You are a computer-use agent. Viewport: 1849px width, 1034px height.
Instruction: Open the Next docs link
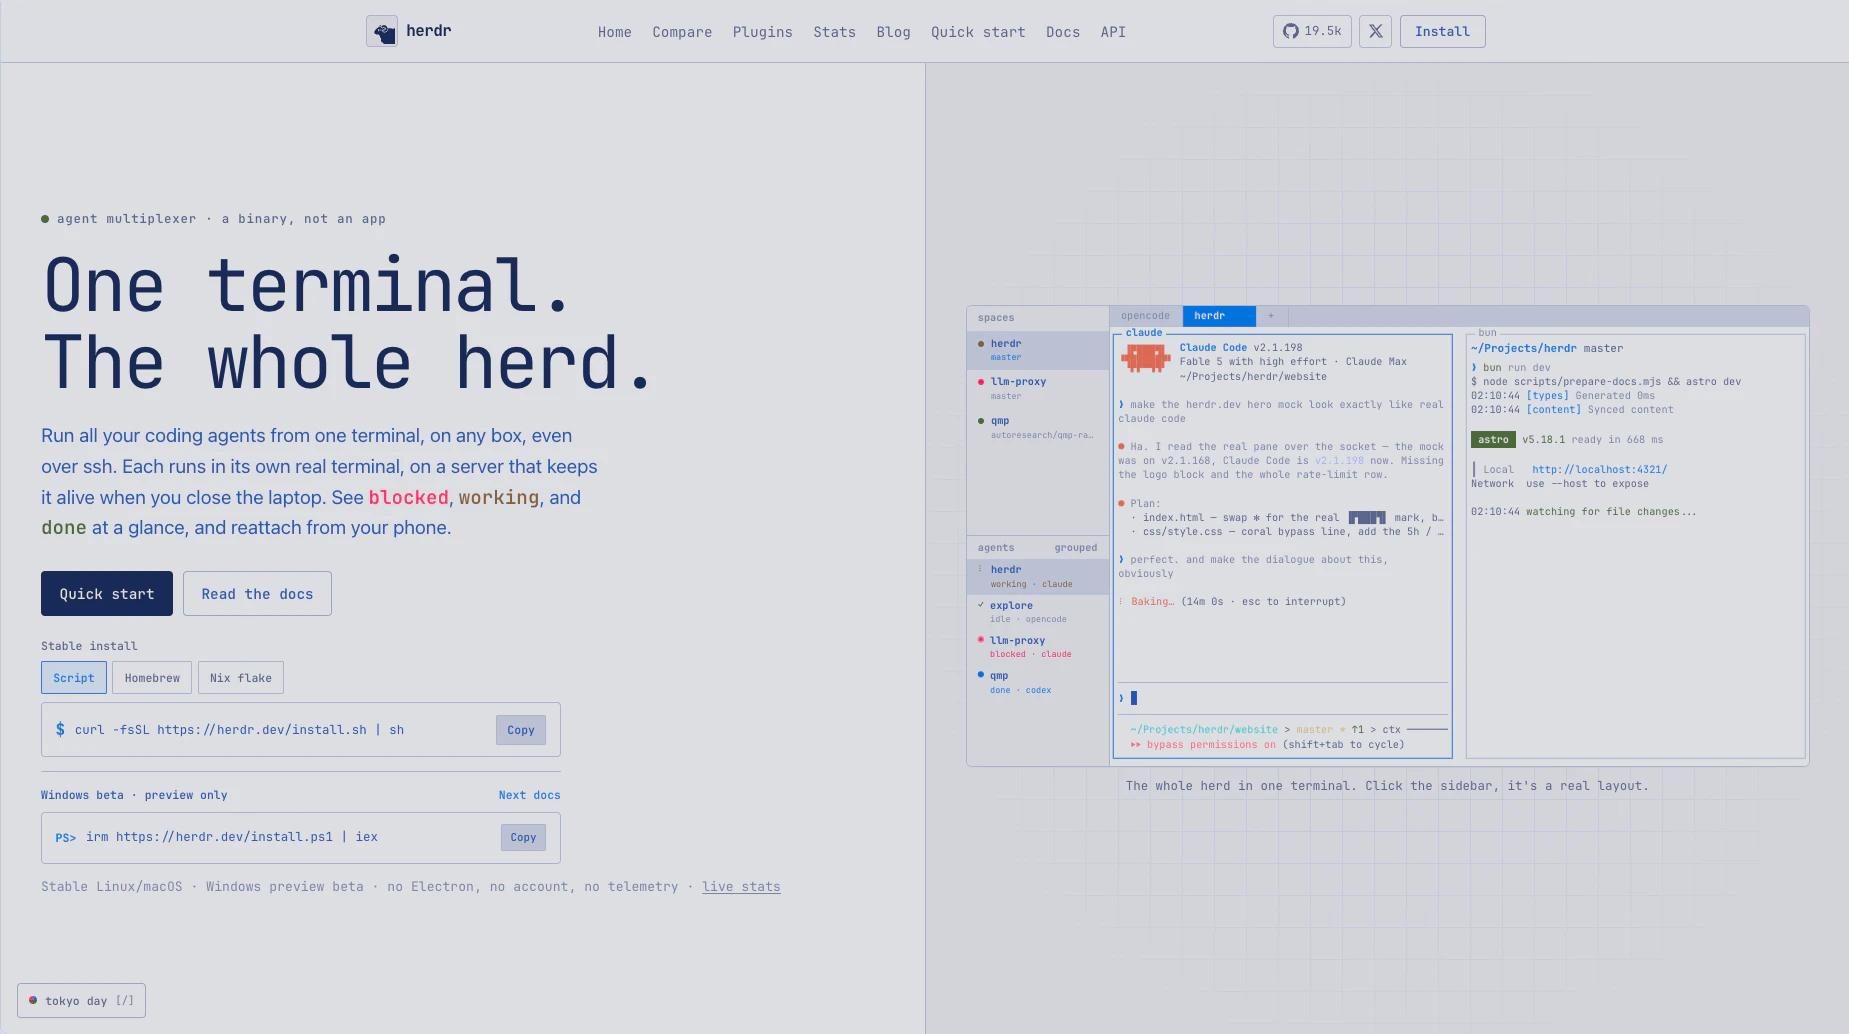530,795
